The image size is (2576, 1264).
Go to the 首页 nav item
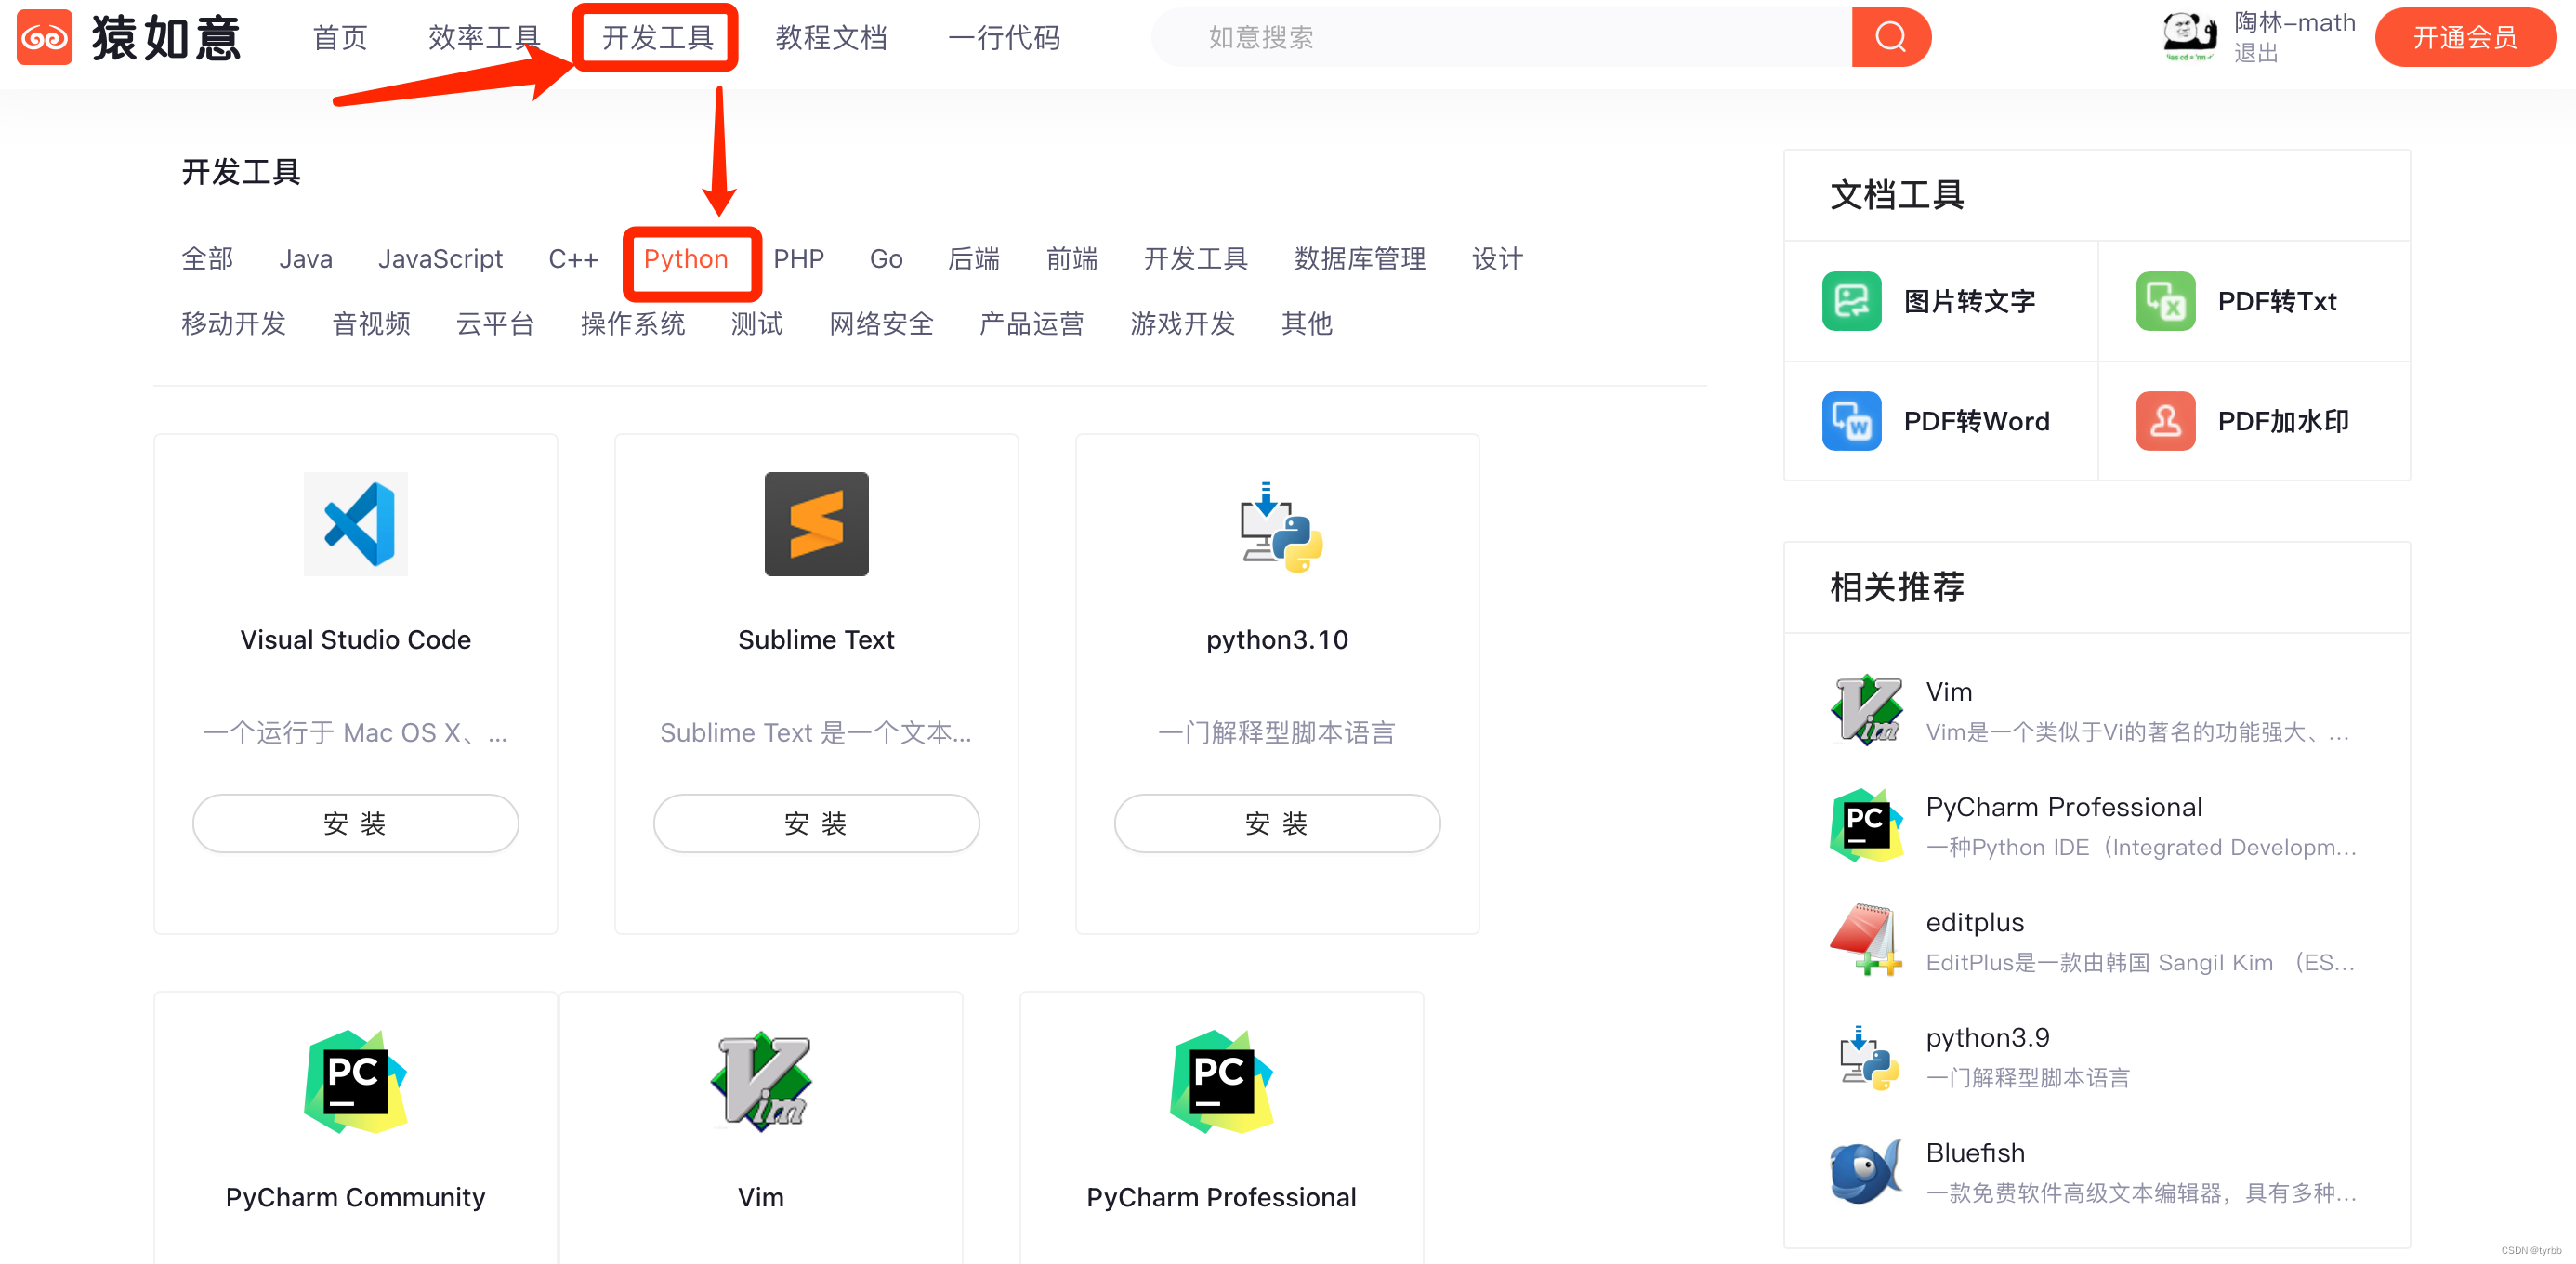(340, 38)
